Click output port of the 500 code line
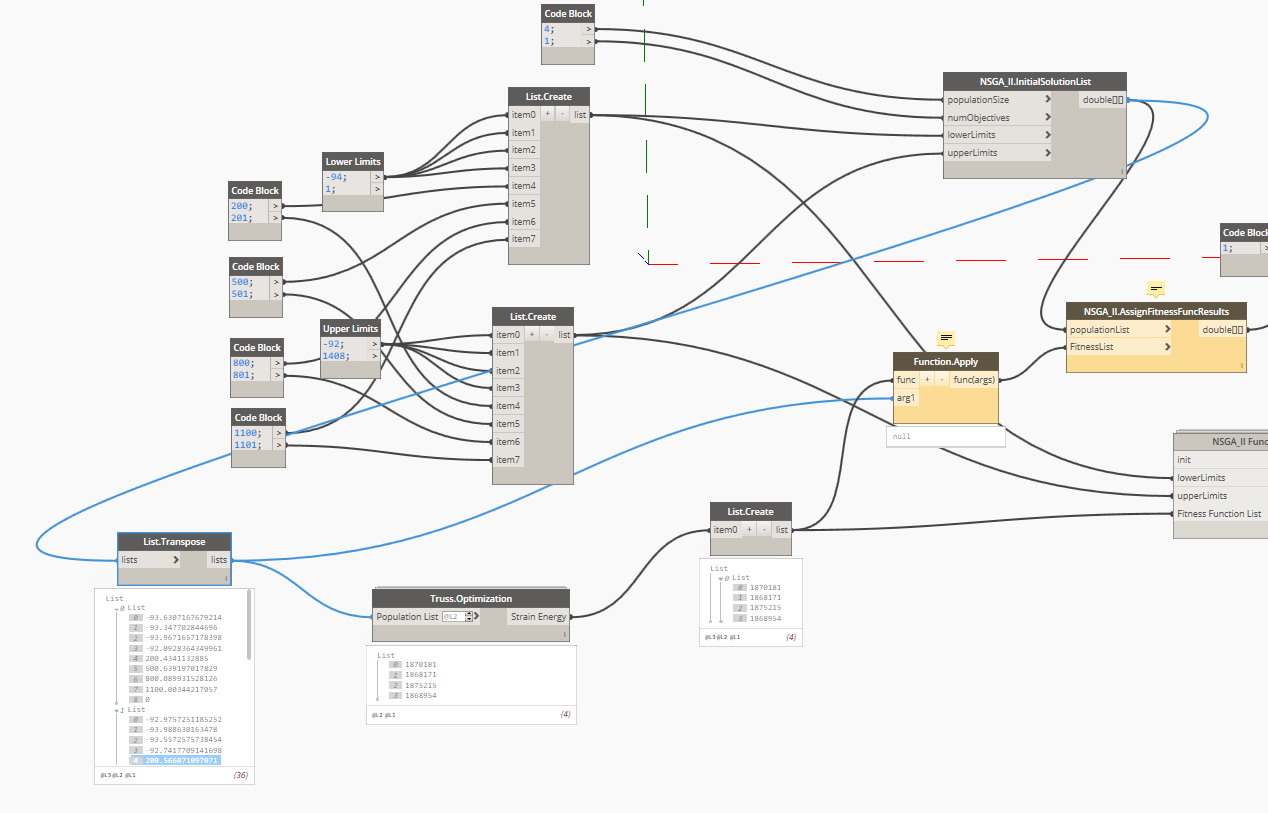1268x813 pixels. 276,282
